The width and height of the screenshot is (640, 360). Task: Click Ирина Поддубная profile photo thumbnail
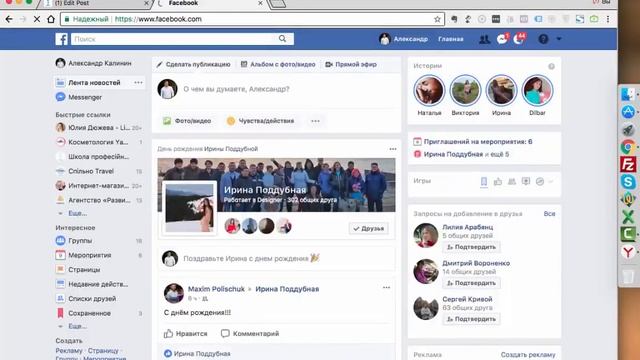[x=189, y=208]
